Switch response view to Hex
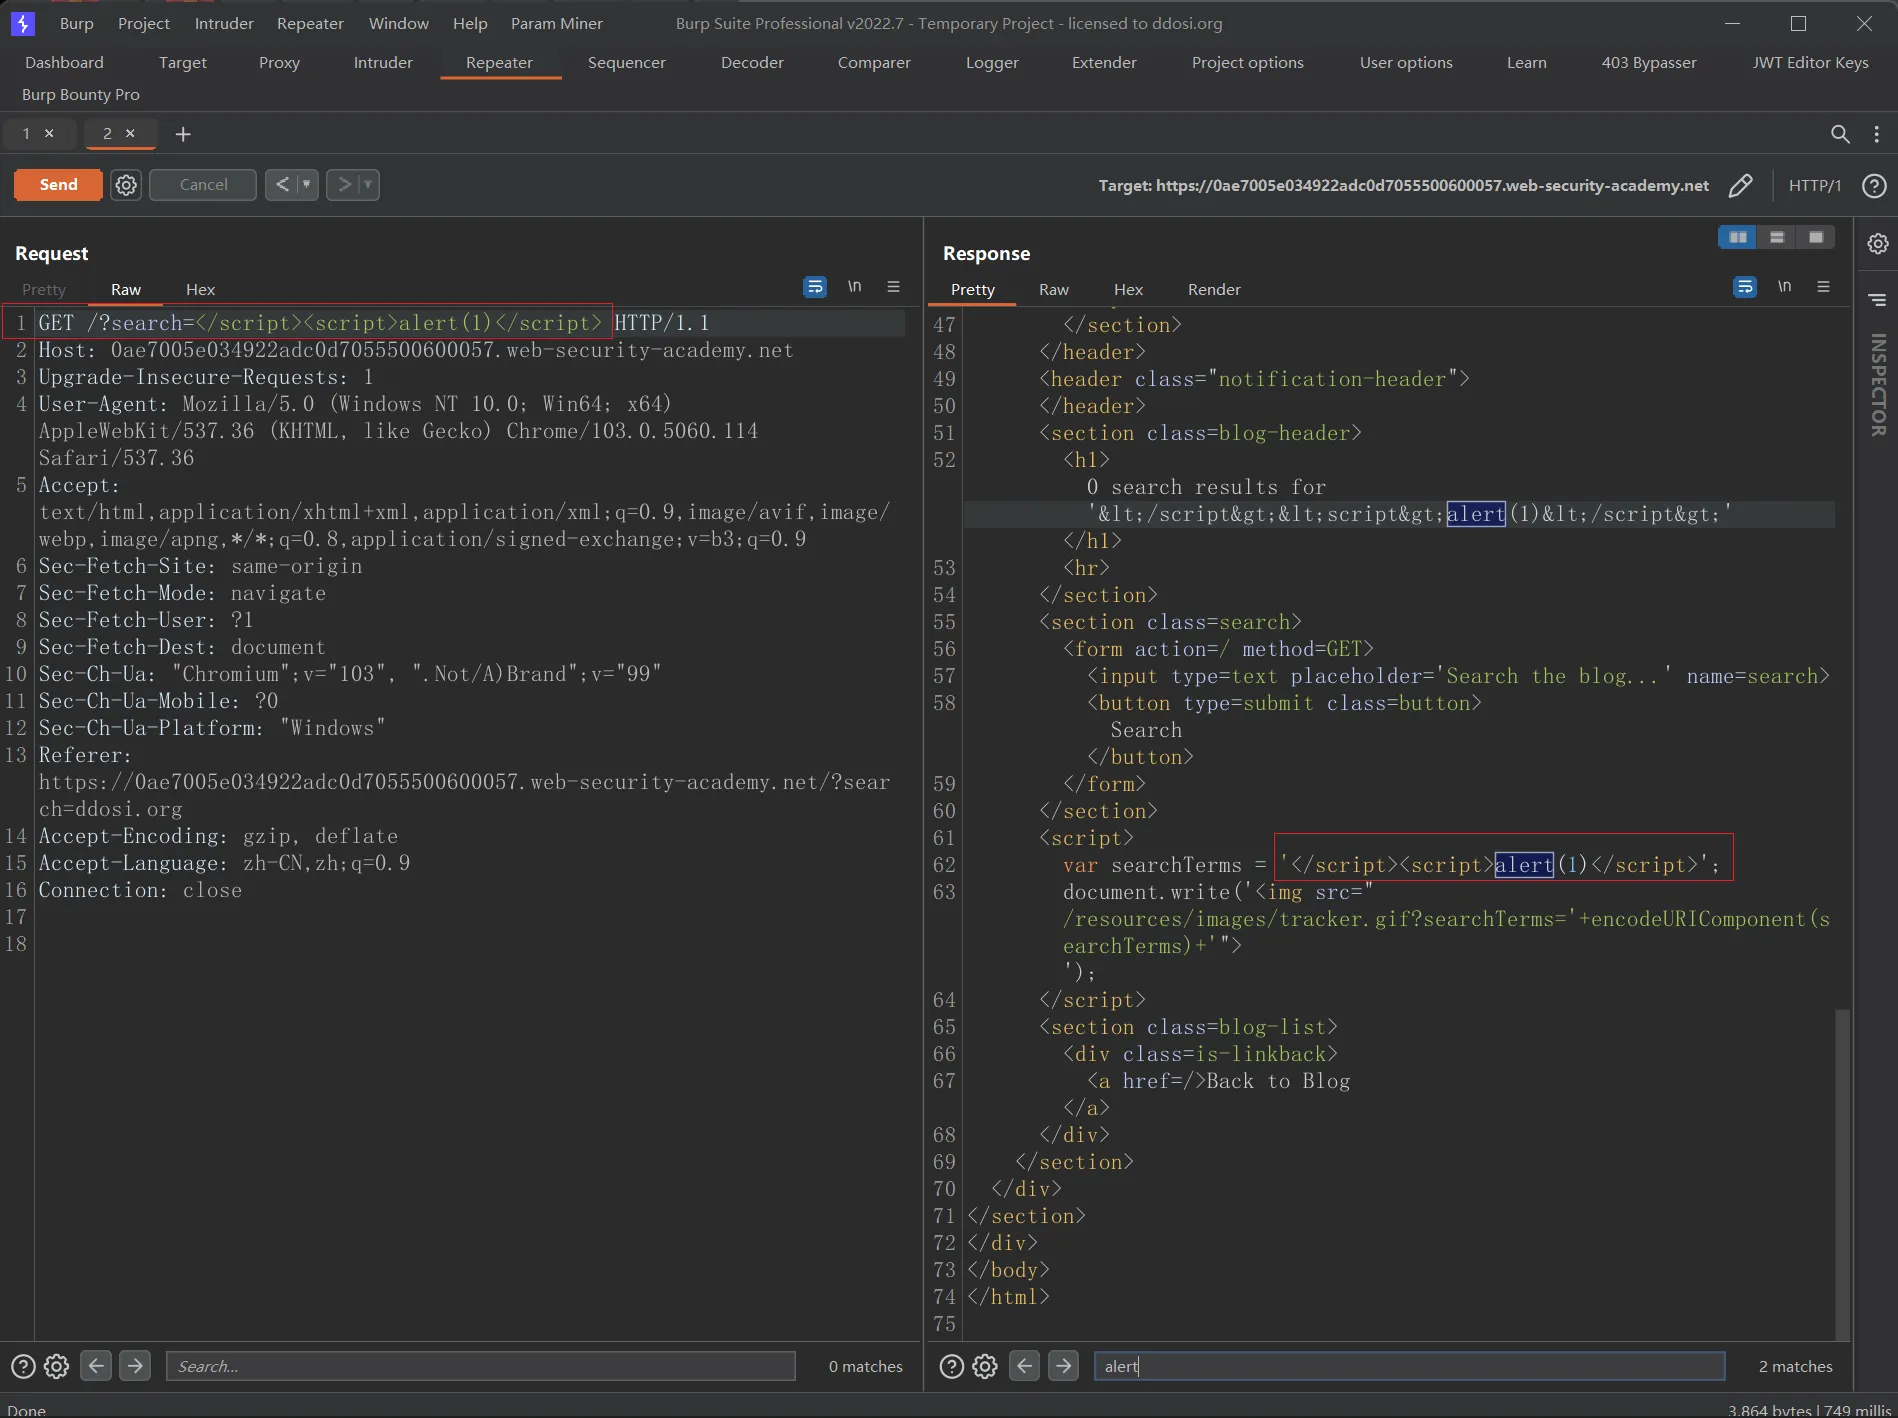 coord(1128,289)
